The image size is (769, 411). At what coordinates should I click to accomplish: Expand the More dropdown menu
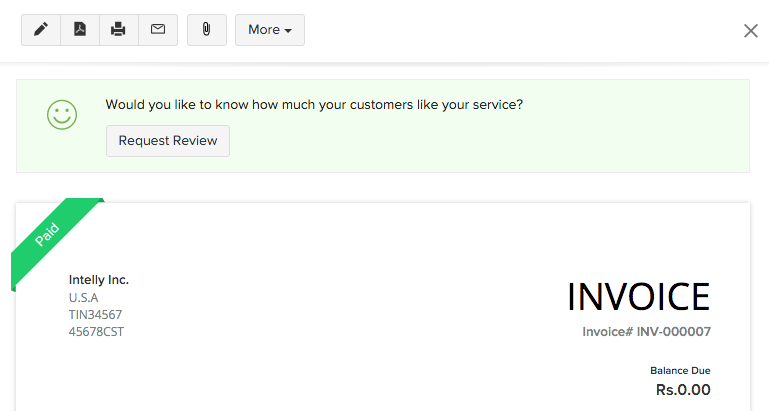click(x=270, y=30)
